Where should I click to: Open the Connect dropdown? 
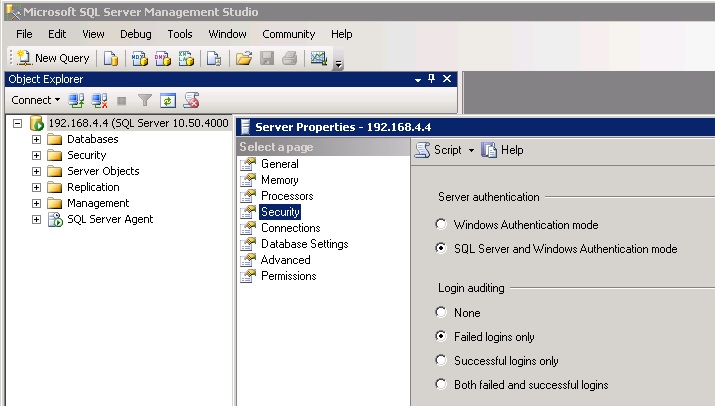coord(36,100)
